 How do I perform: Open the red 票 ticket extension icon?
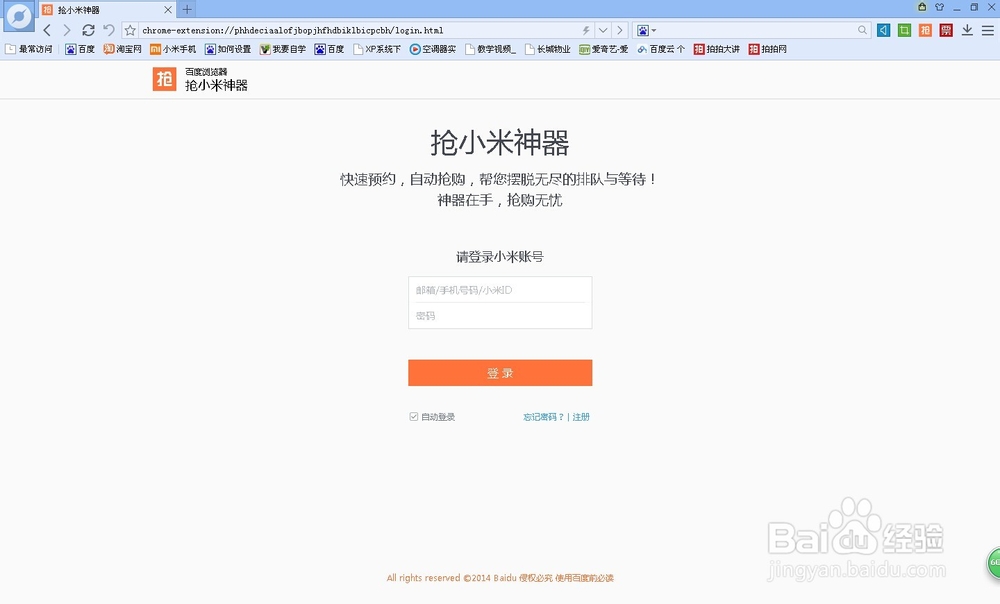(946, 30)
